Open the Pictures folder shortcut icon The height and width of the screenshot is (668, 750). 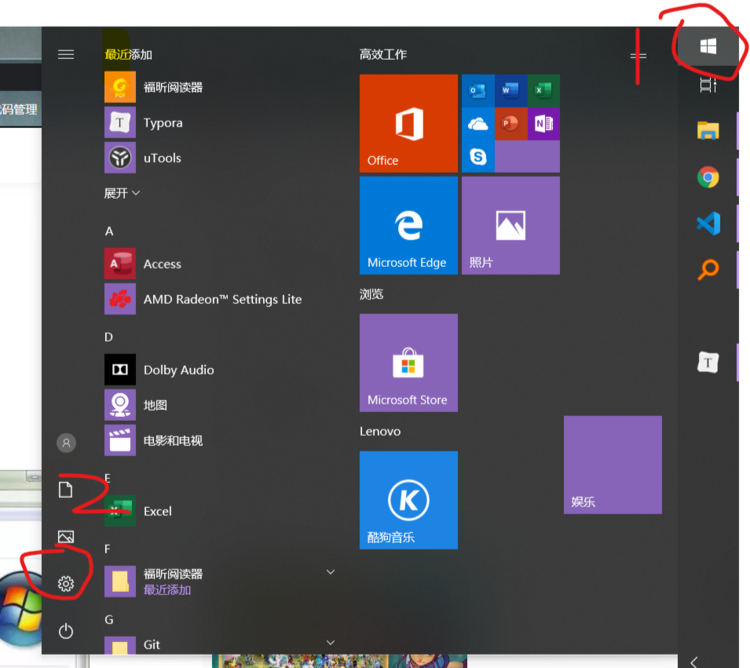click(x=66, y=537)
